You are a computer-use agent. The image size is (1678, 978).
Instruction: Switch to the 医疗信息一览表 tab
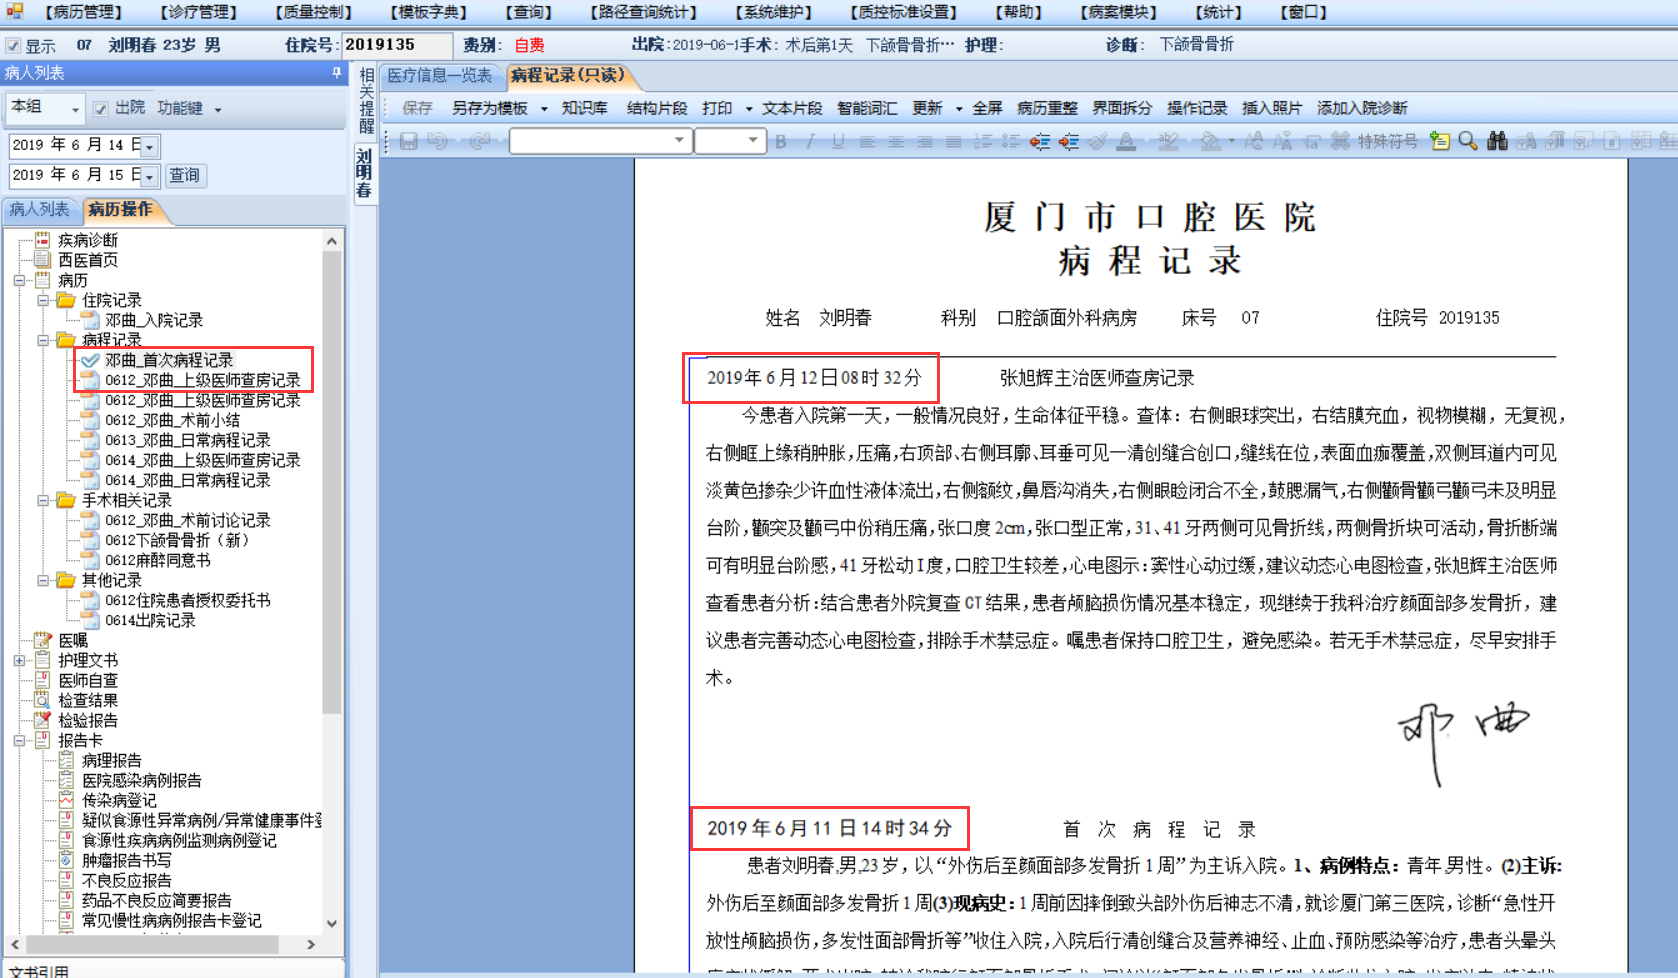(440, 76)
